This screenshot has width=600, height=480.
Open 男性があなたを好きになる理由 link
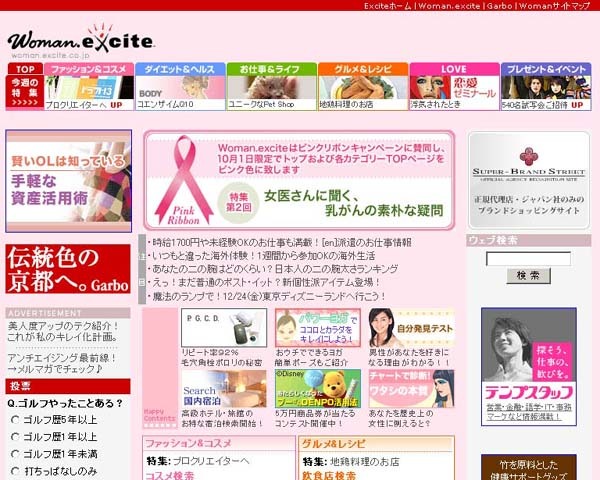click(409, 357)
